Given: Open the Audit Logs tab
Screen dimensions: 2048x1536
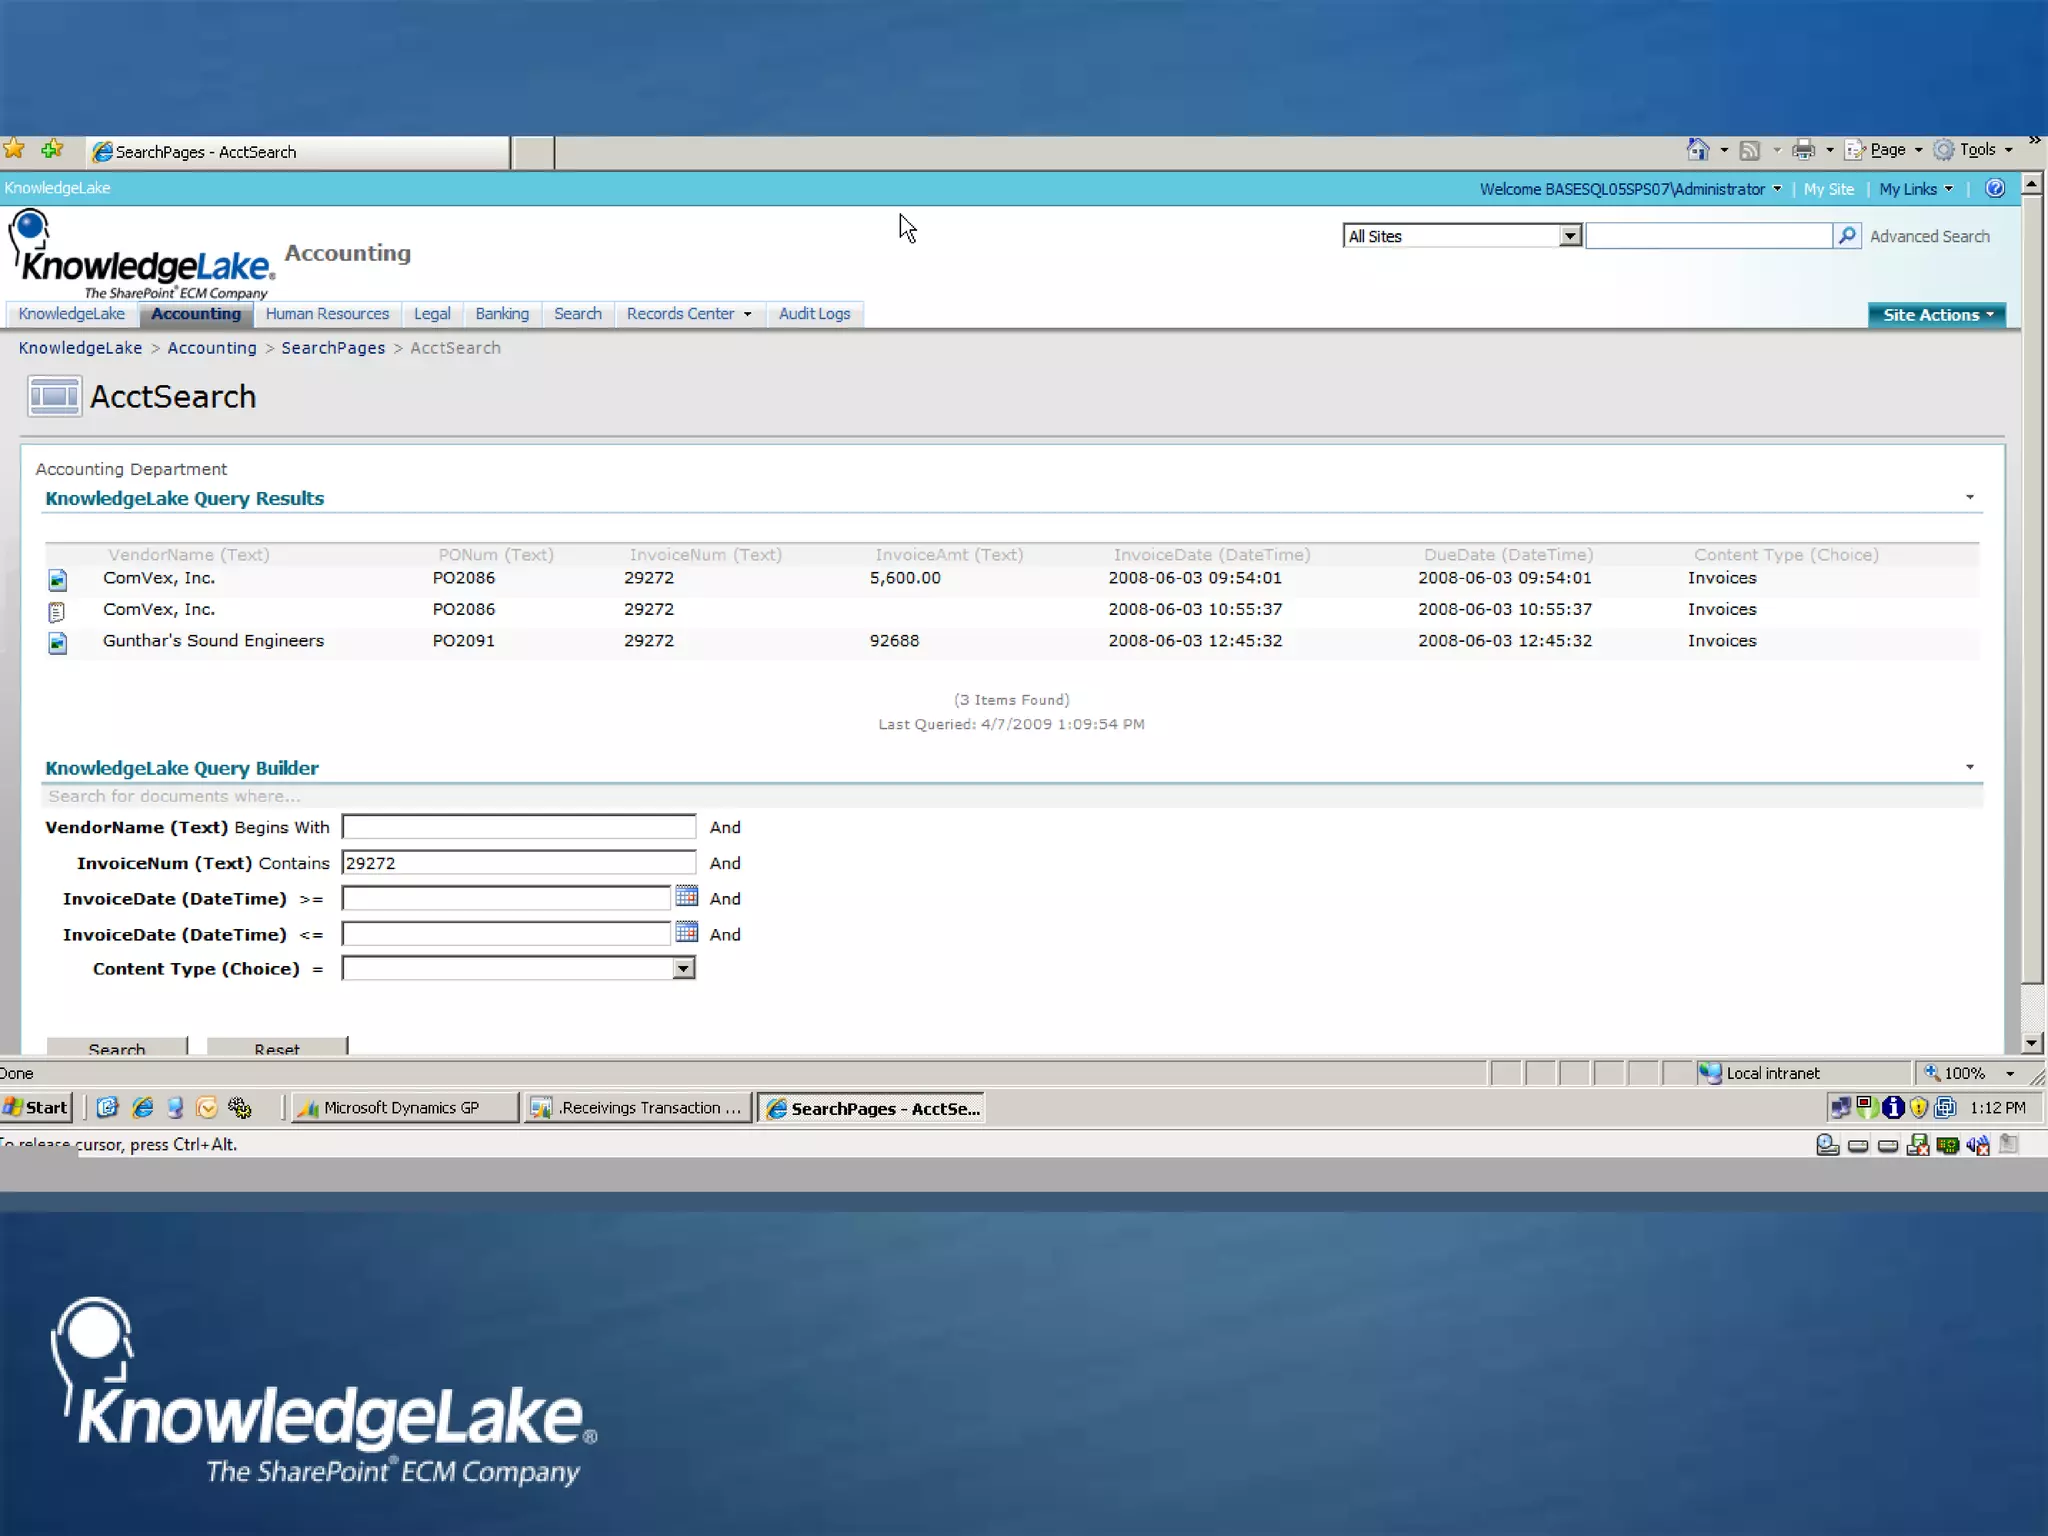Looking at the screenshot, I should (x=814, y=314).
